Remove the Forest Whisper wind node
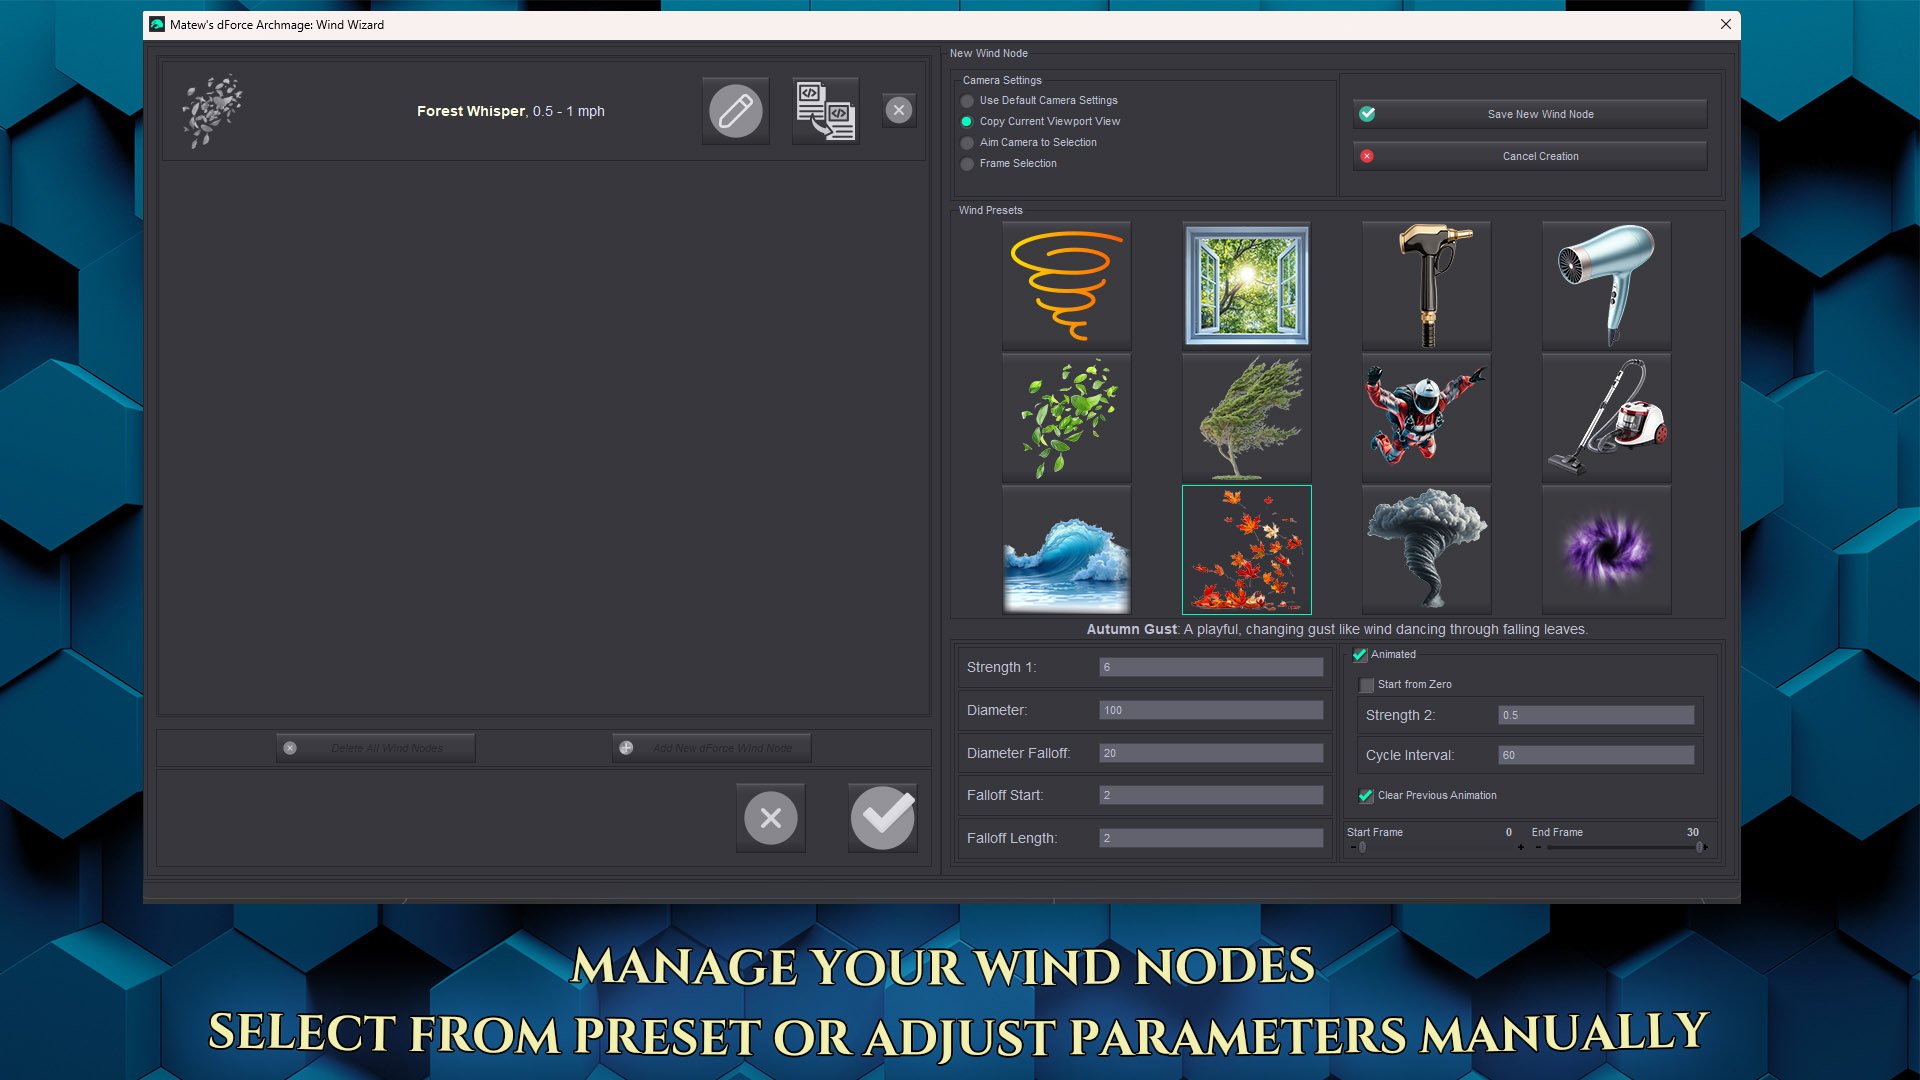 tap(899, 110)
